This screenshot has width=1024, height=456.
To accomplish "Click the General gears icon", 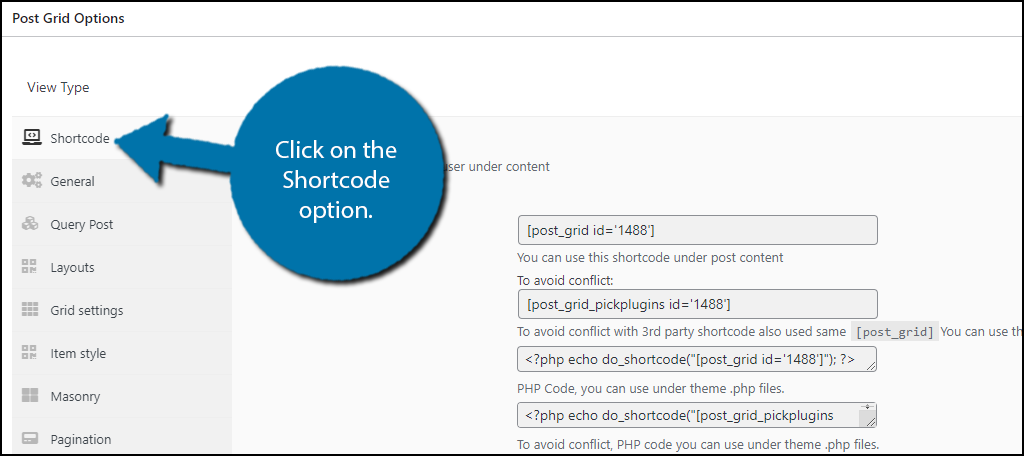I will coord(31,180).
